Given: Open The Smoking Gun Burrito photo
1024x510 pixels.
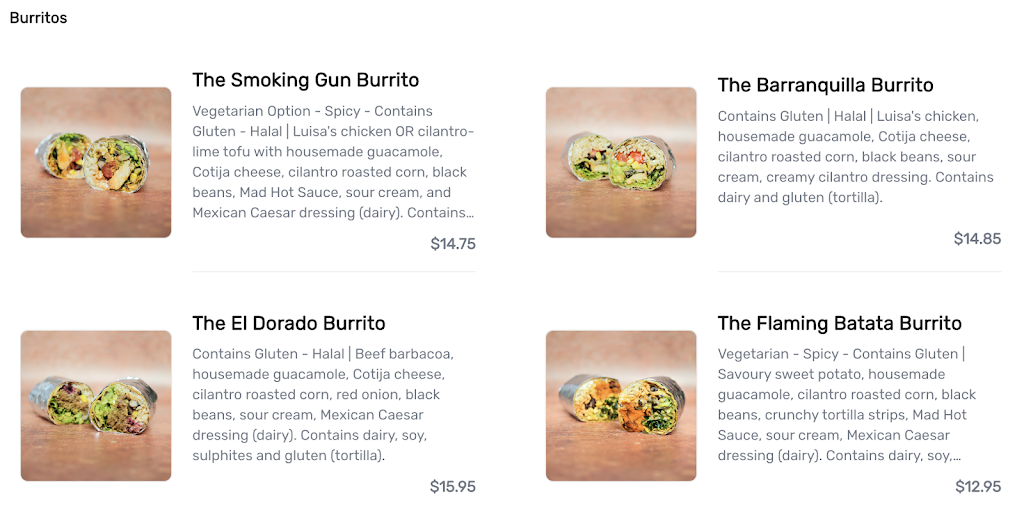Looking at the screenshot, I should point(96,162).
